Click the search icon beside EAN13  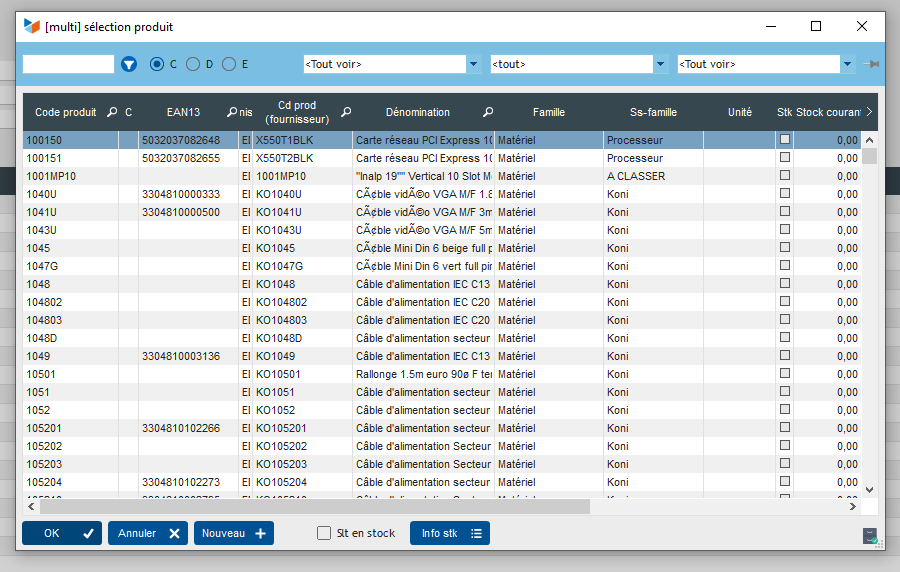231,112
